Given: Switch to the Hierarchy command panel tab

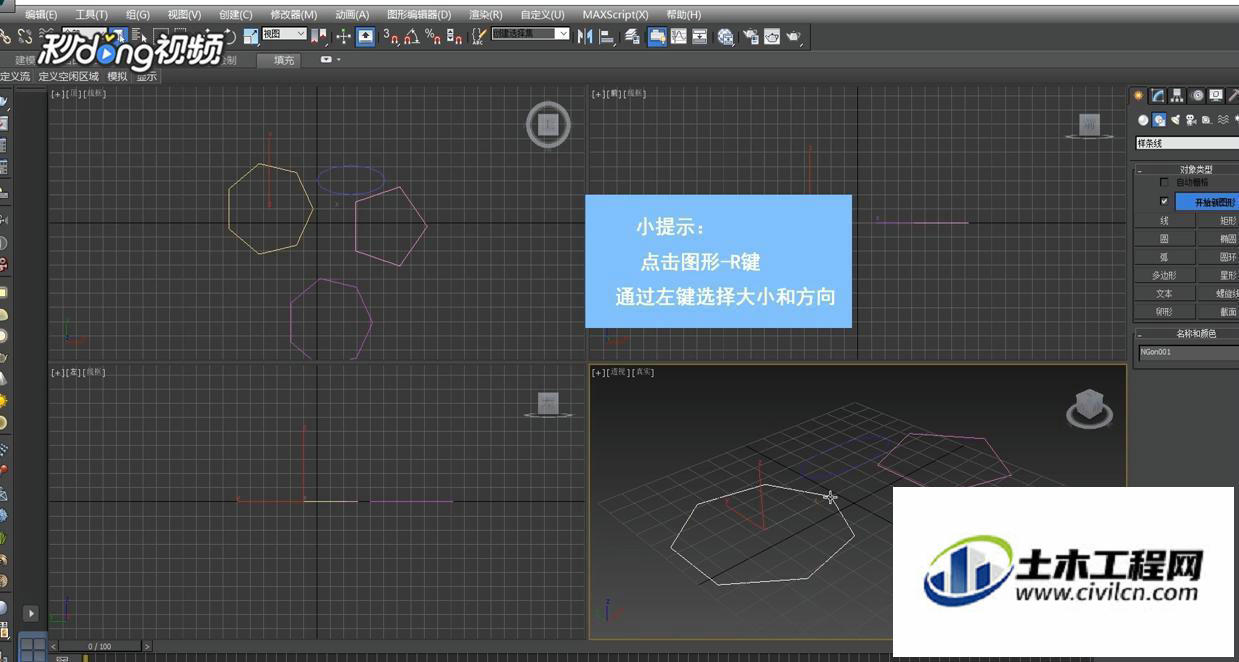Looking at the screenshot, I should click(x=1177, y=96).
